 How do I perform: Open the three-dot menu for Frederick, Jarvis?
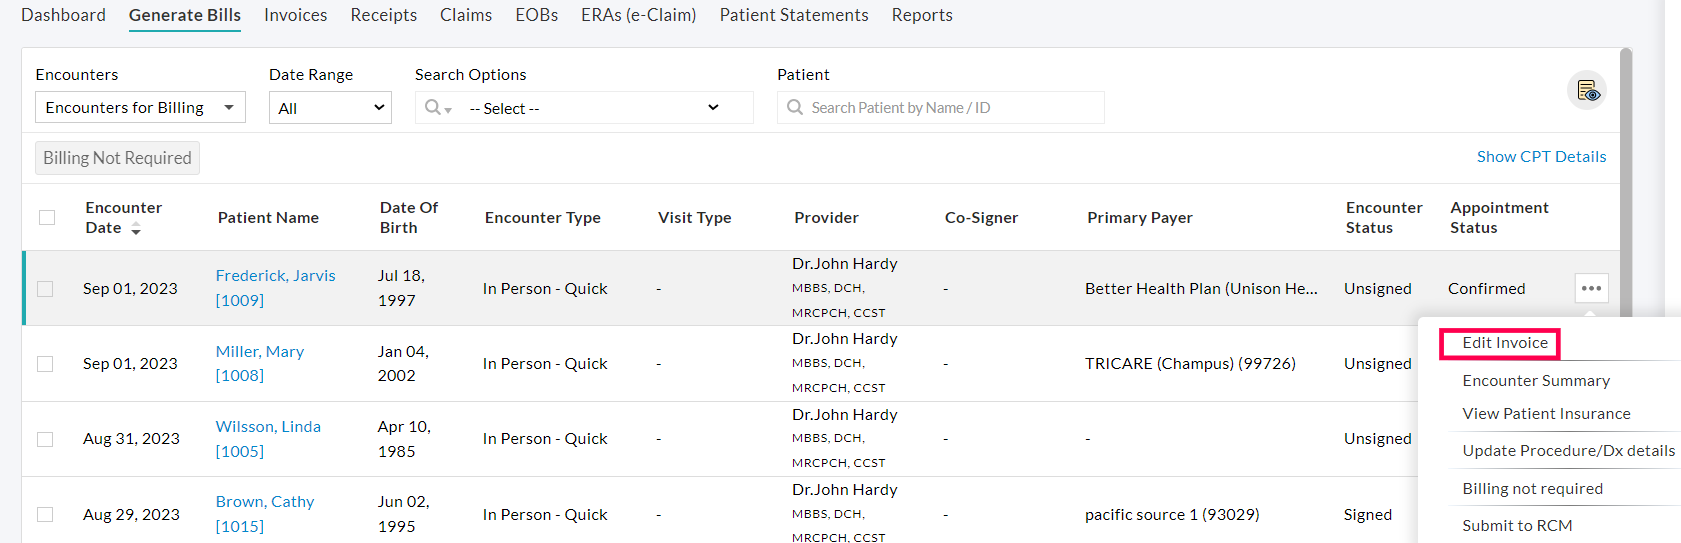(x=1591, y=288)
